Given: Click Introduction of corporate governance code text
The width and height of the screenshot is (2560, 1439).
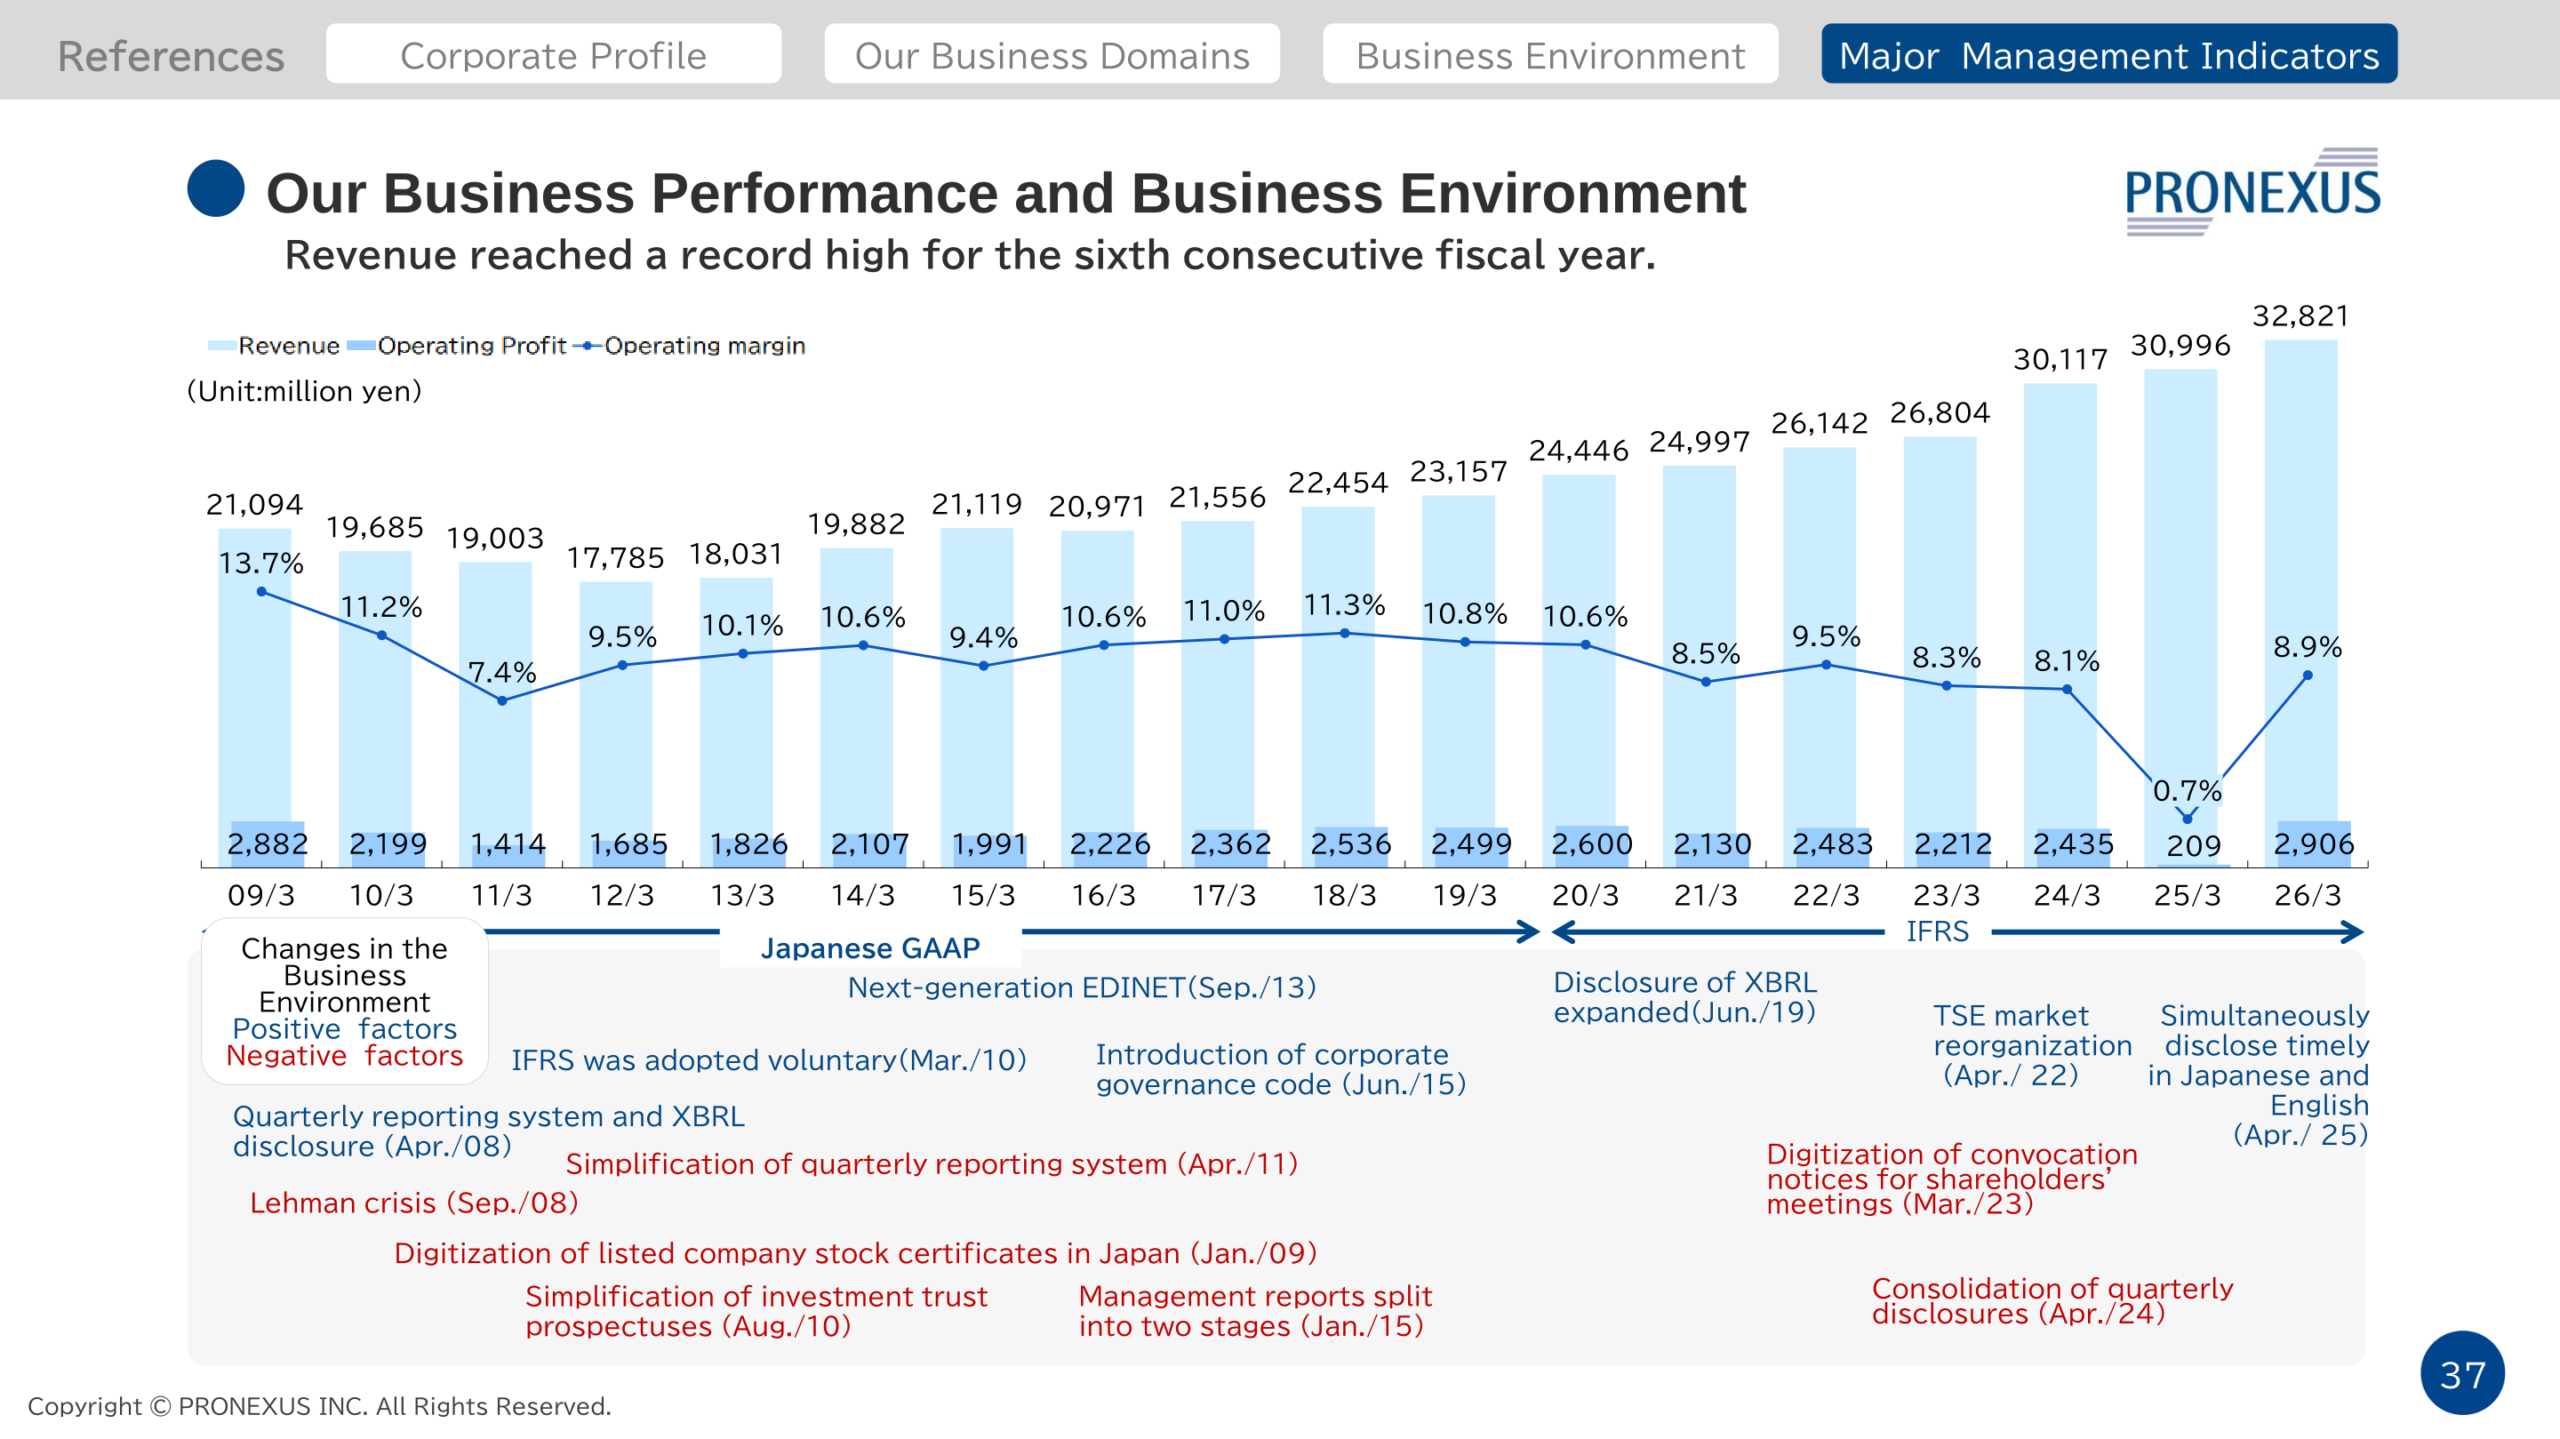Looking at the screenshot, I should point(1281,1069).
